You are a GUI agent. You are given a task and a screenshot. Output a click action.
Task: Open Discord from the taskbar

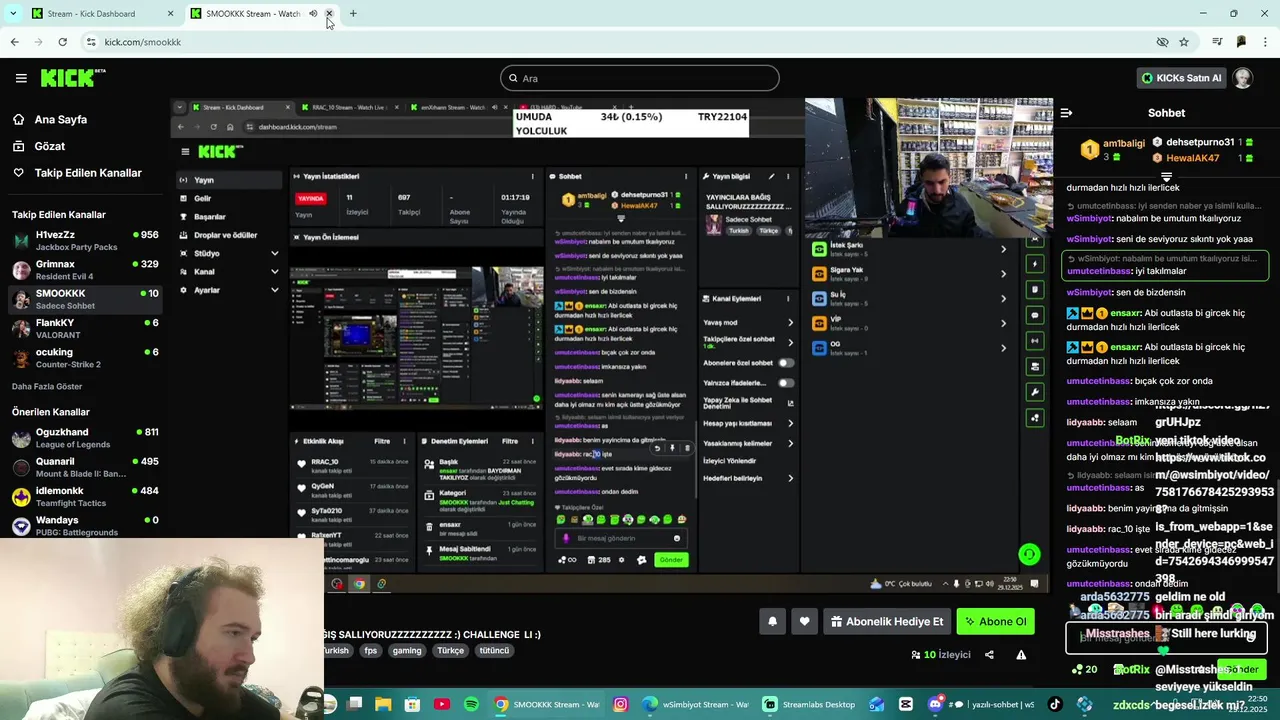(936, 704)
